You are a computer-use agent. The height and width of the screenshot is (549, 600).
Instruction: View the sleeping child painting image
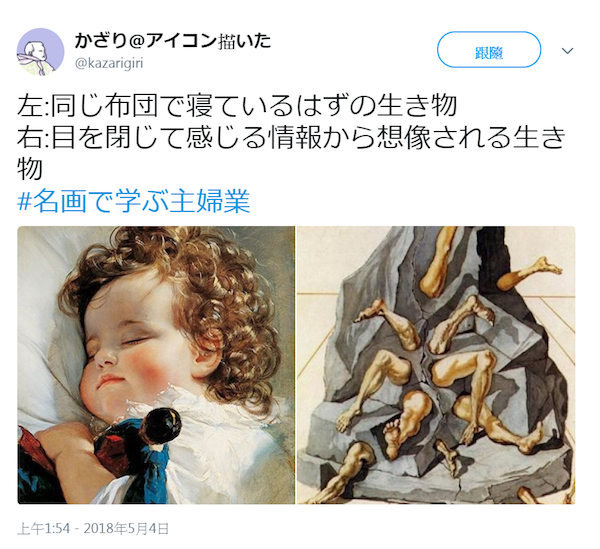[156, 365]
